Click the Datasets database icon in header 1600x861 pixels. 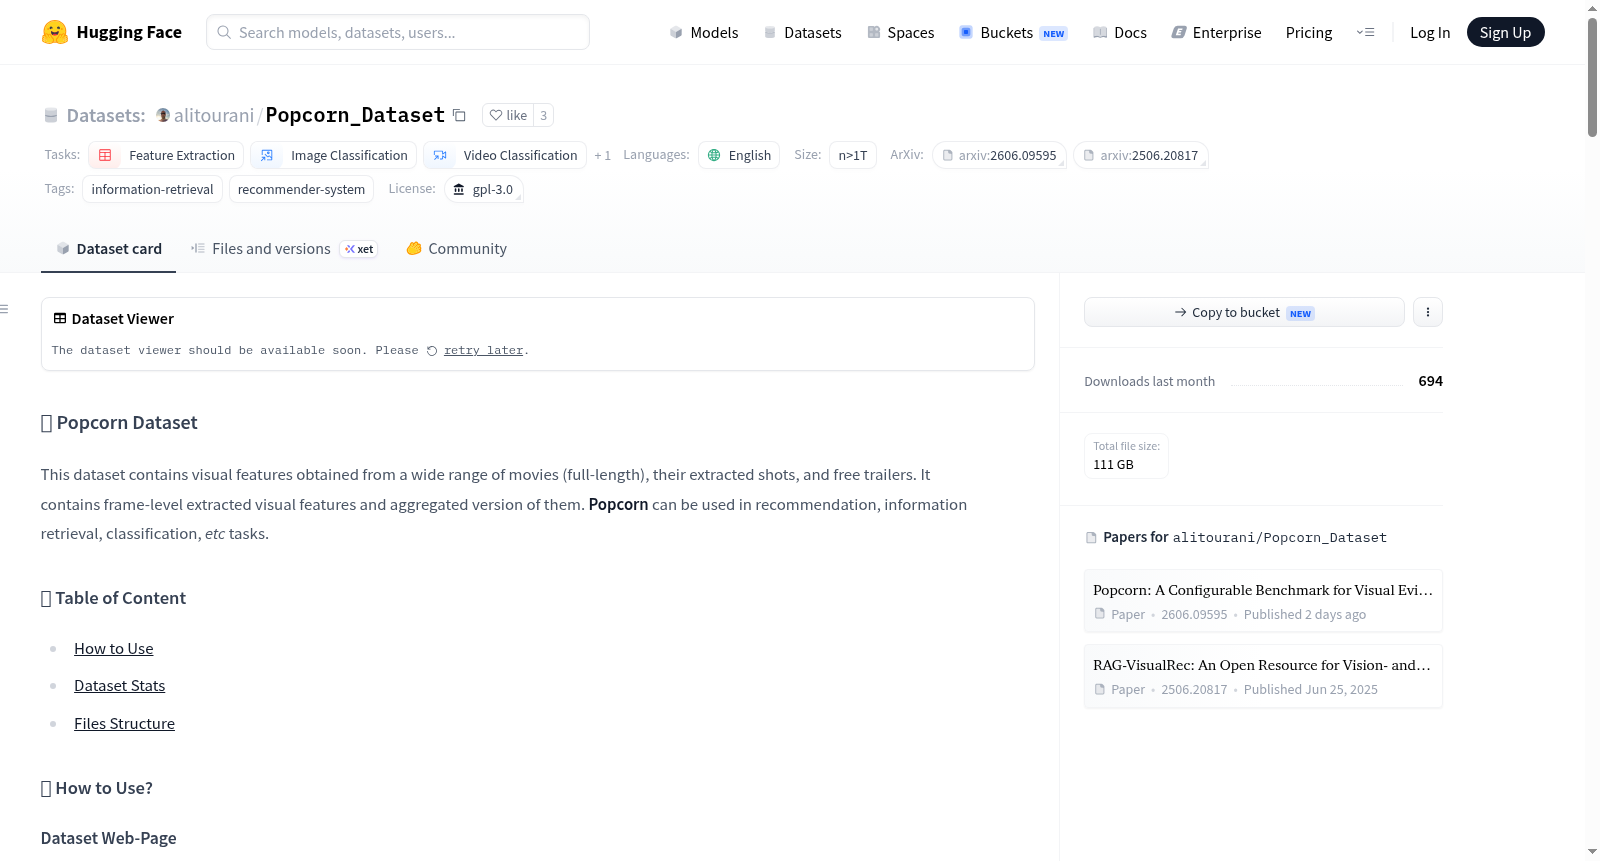pyautogui.click(x=51, y=115)
